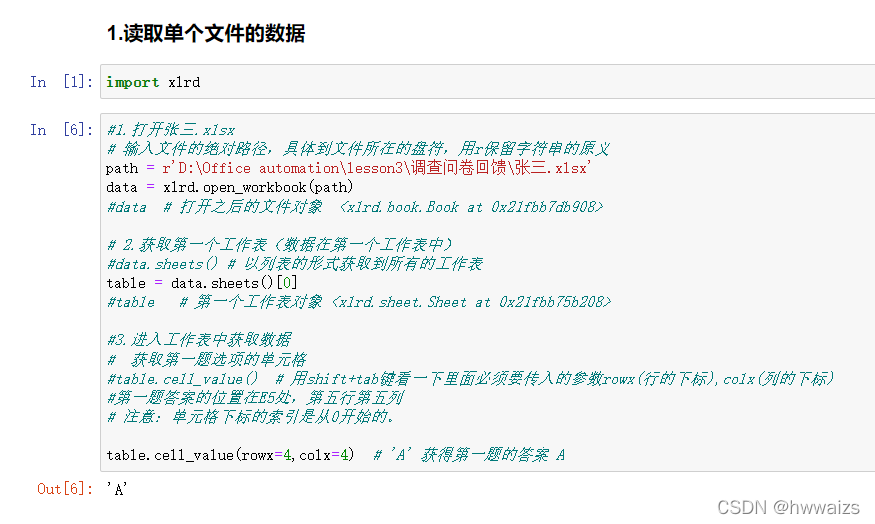Click the comment '#table.cell_value()' with shift+tab hint

tap(470, 378)
